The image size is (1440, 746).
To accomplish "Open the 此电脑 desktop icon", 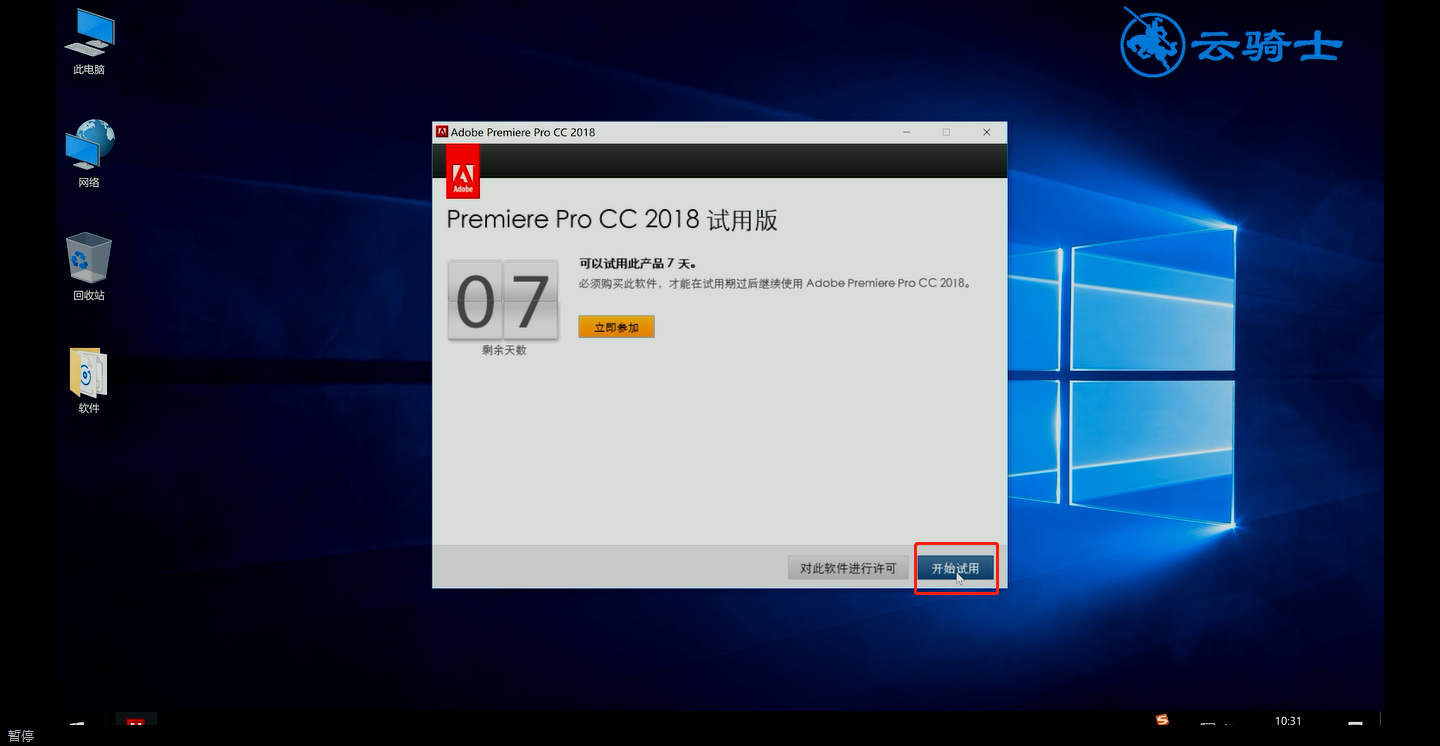I will click(x=88, y=41).
